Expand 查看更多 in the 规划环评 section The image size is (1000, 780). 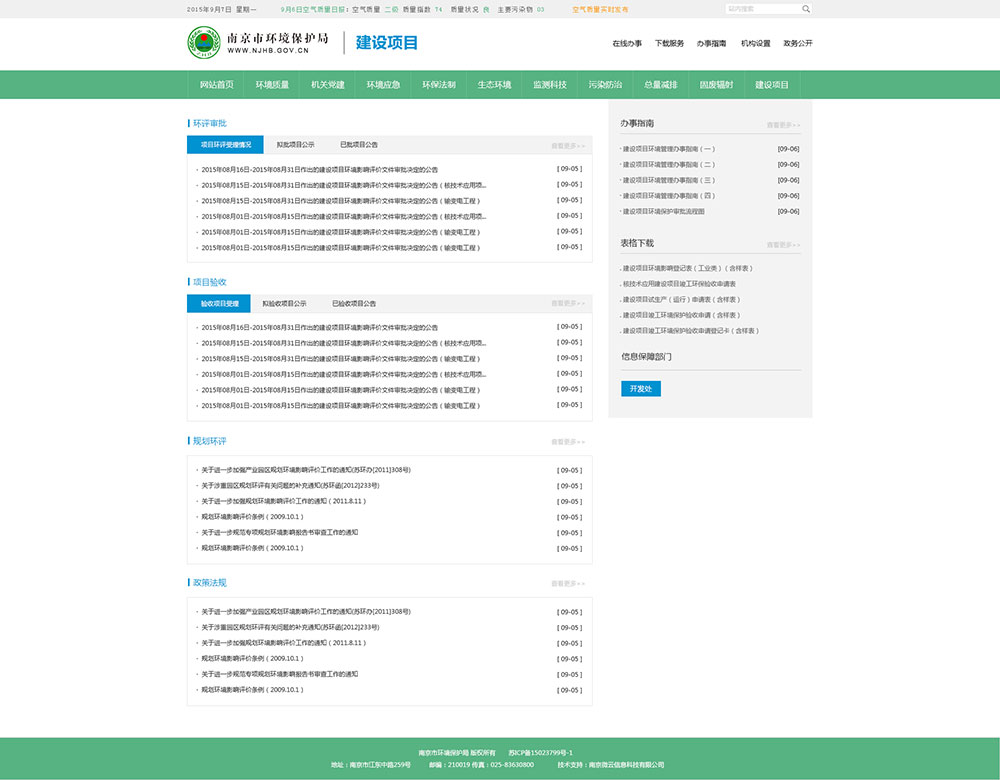tap(567, 442)
